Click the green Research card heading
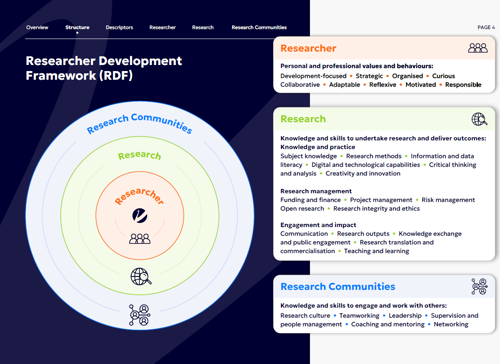Viewport: 500px width, 364px height. [303, 119]
